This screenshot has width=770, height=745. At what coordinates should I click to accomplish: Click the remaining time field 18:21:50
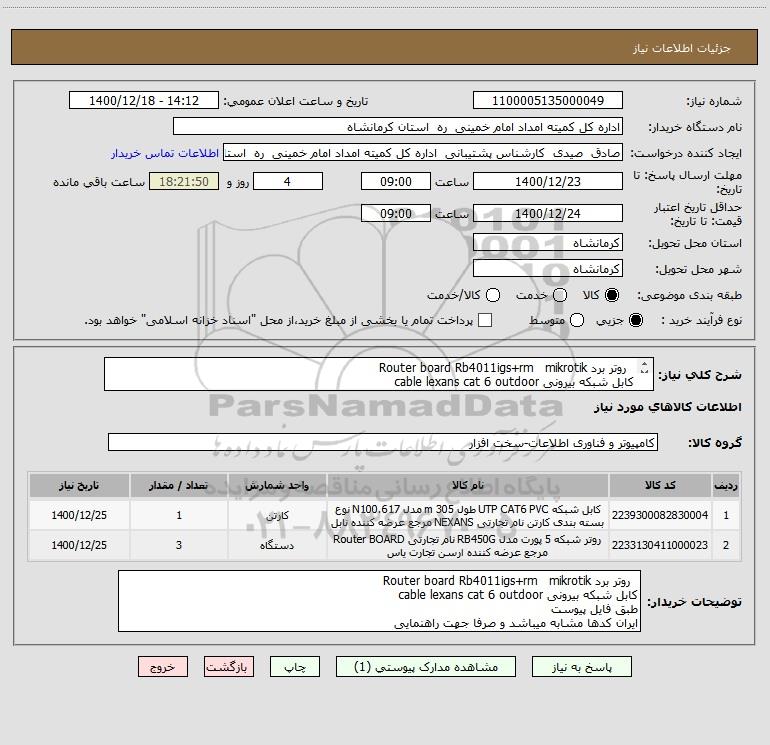click(x=184, y=181)
